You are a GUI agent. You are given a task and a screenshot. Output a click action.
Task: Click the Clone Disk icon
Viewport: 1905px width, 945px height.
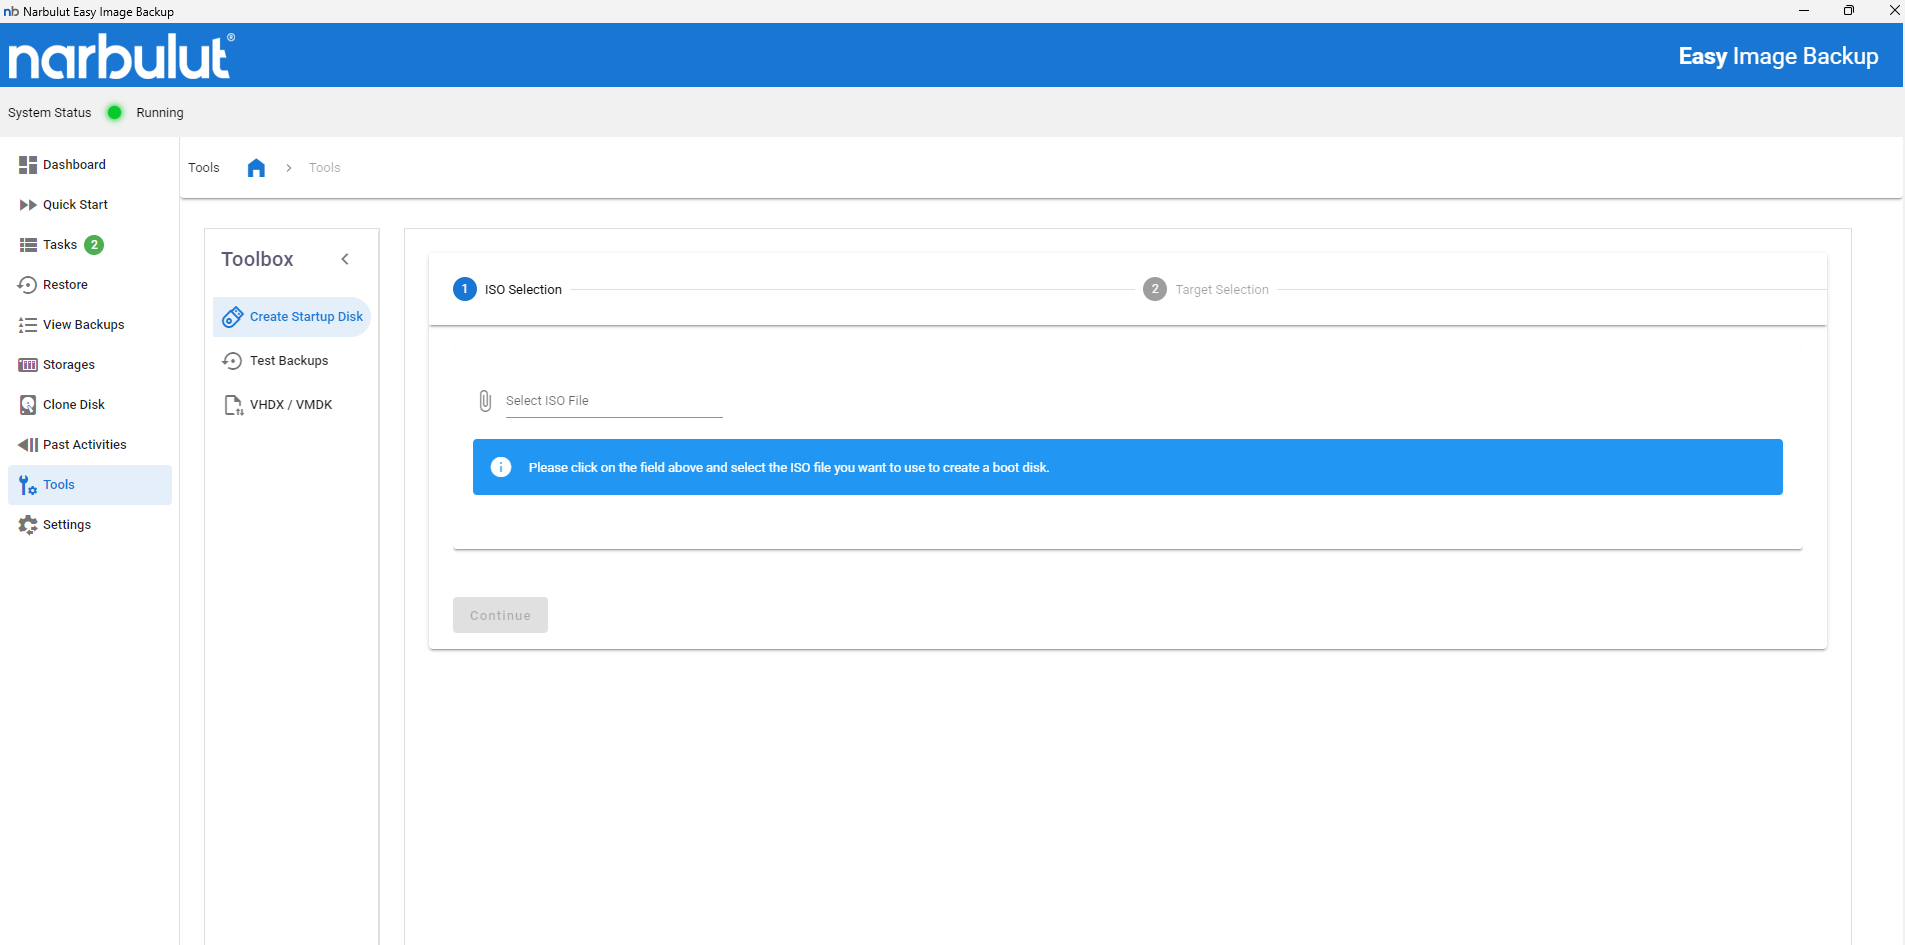tap(28, 405)
